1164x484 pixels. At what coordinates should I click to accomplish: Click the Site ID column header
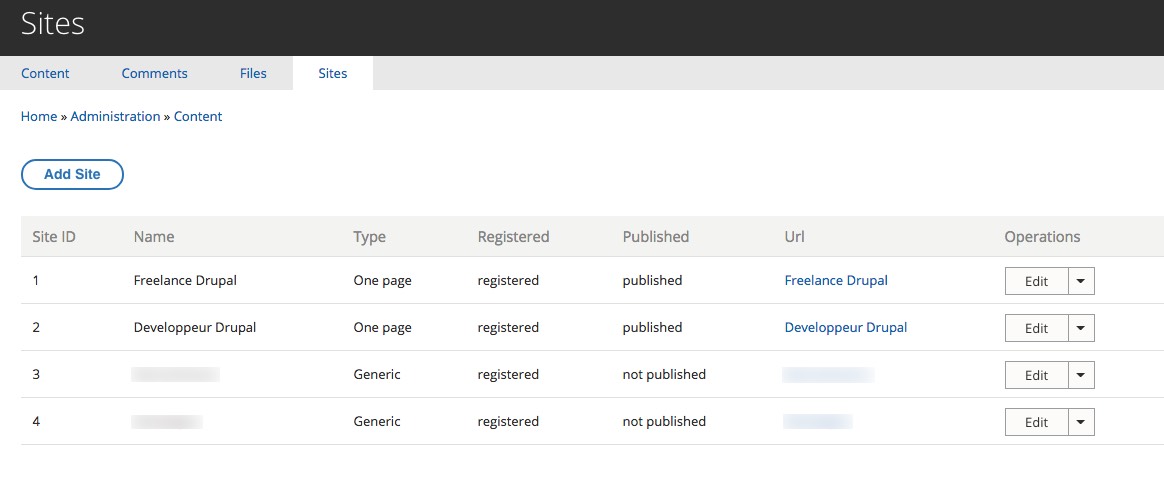click(x=54, y=237)
